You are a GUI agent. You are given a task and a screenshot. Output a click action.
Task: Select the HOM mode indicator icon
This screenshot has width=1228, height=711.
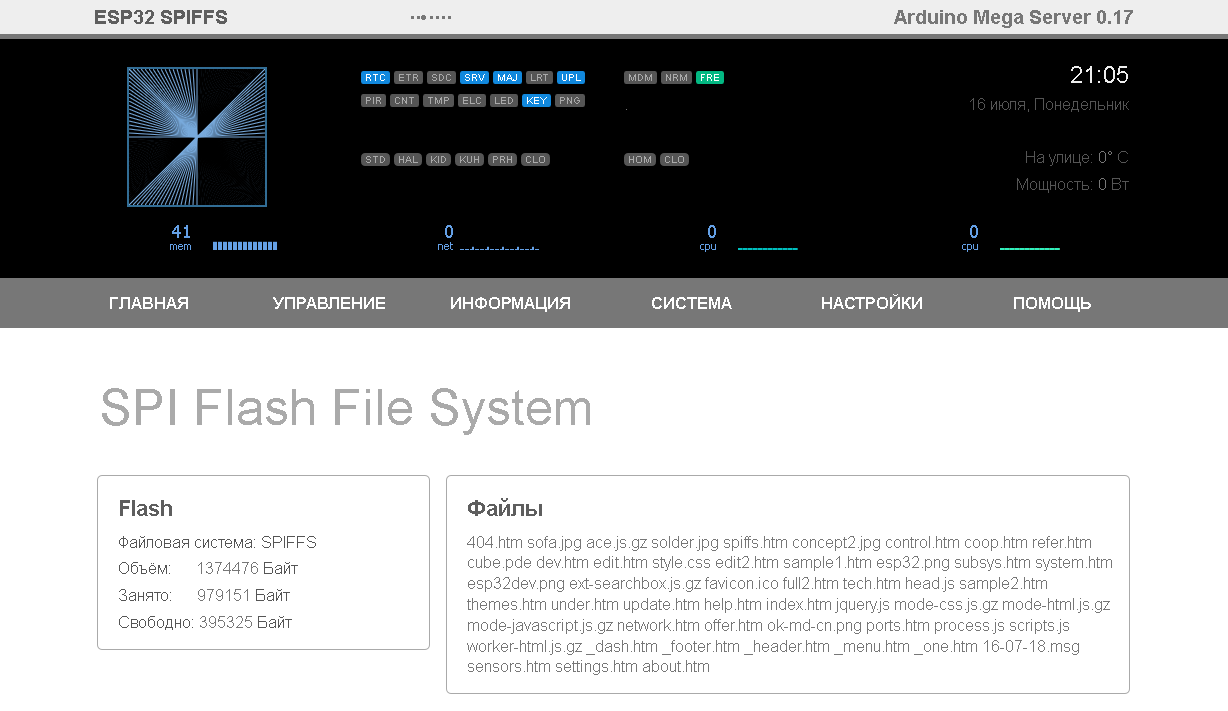click(640, 159)
